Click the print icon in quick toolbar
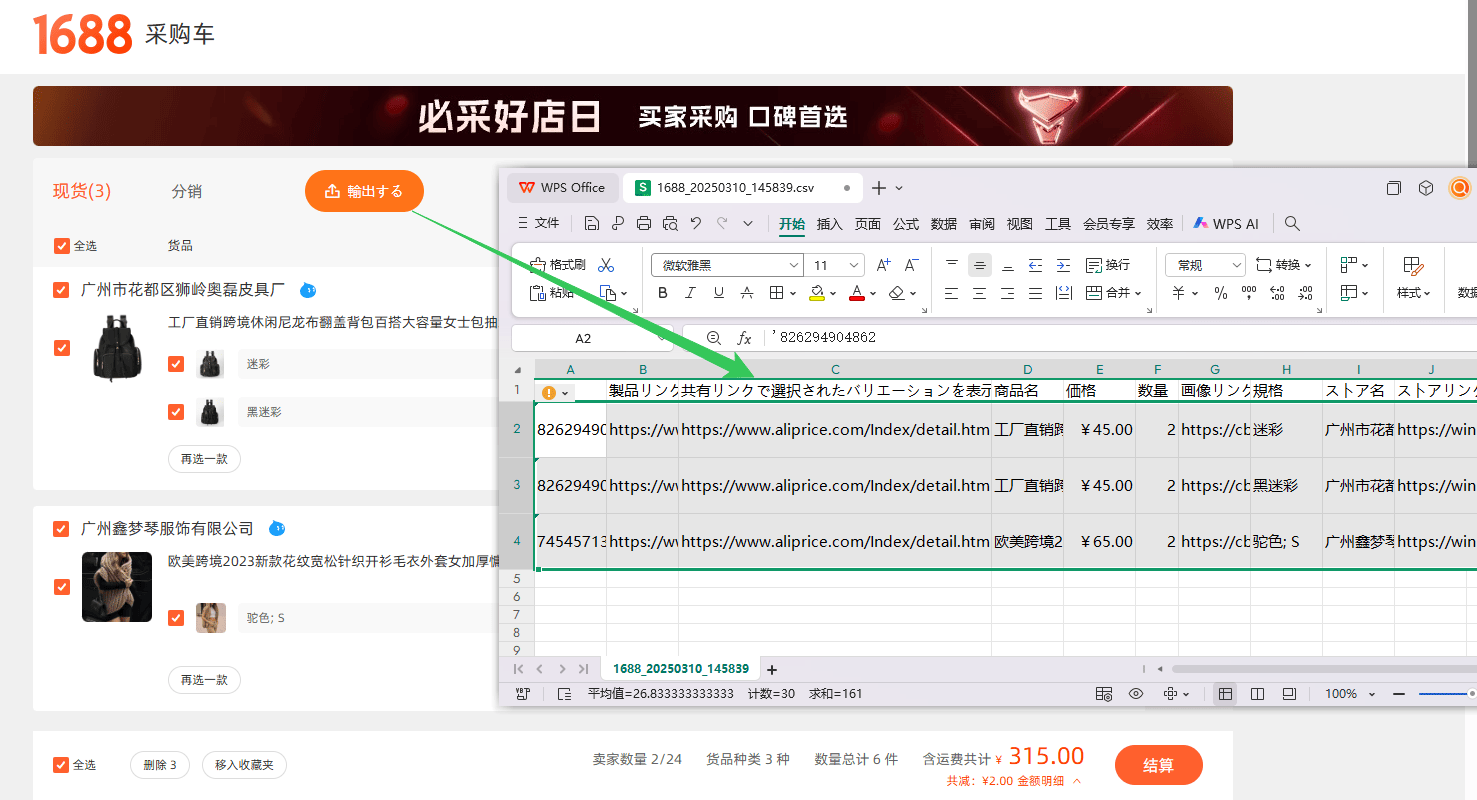 (x=644, y=223)
